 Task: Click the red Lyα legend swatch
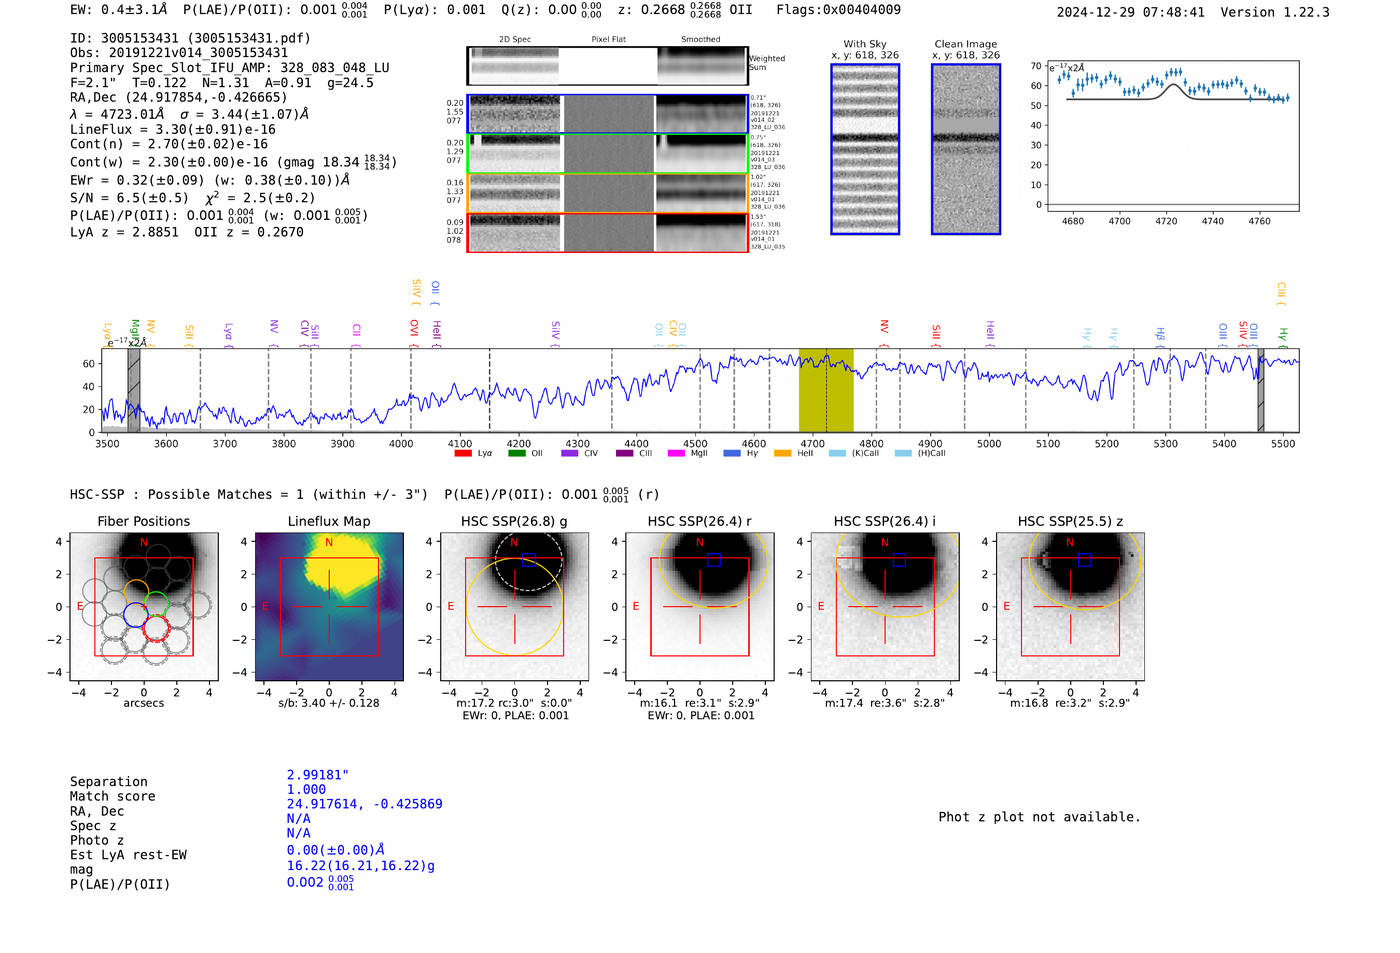tap(463, 453)
